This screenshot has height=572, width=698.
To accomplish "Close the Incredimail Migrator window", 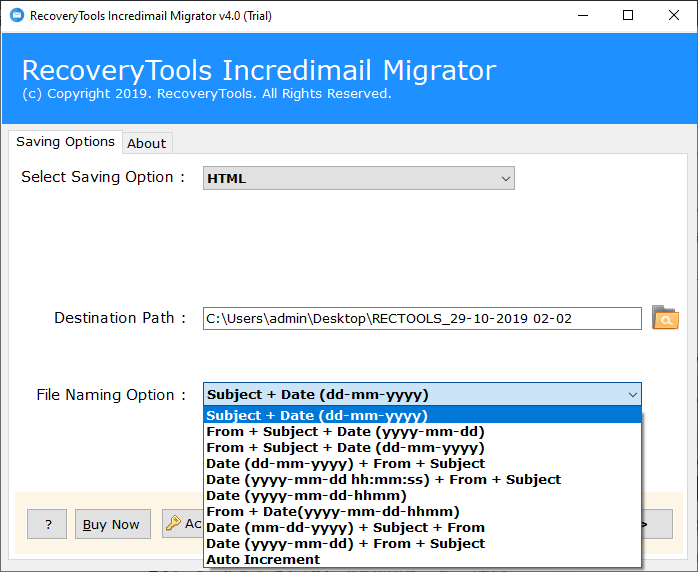I will (x=674, y=16).
